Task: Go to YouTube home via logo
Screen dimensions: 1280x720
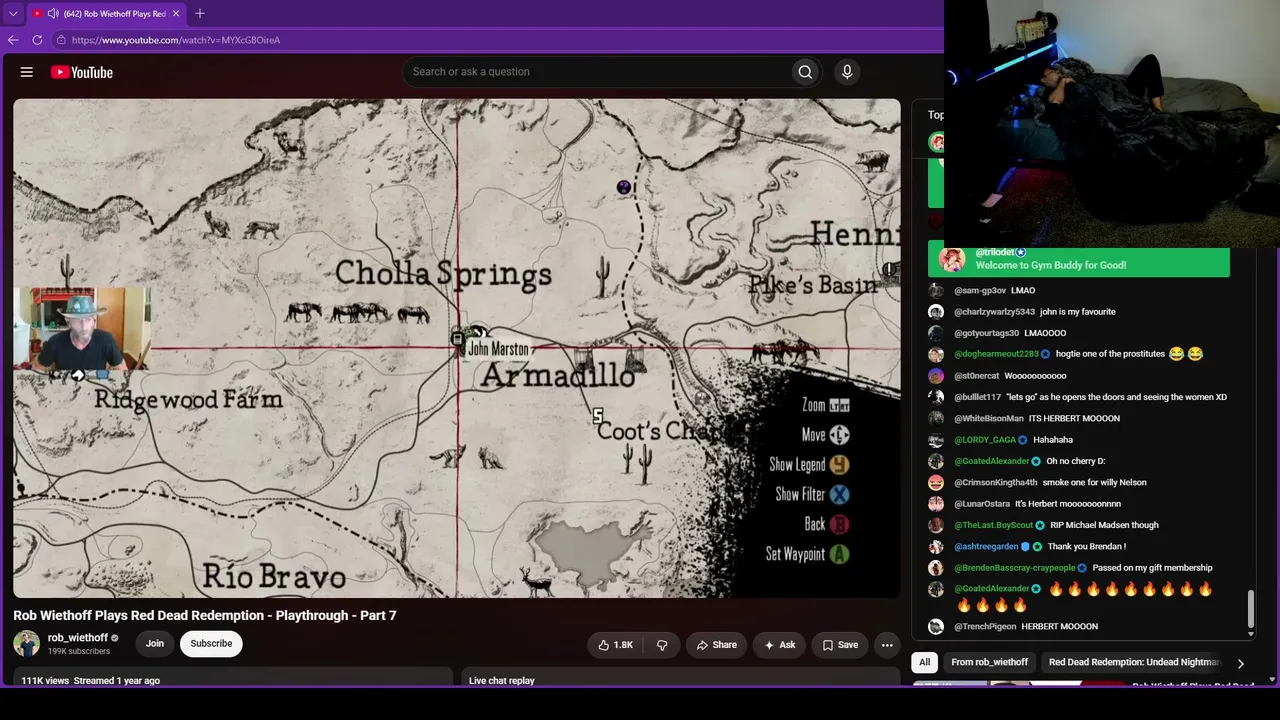Action: pyautogui.click(x=82, y=72)
